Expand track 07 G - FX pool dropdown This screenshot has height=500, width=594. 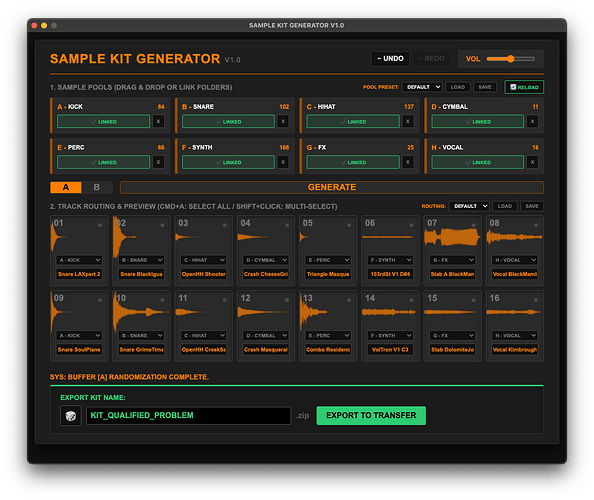[x=452, y=260]
